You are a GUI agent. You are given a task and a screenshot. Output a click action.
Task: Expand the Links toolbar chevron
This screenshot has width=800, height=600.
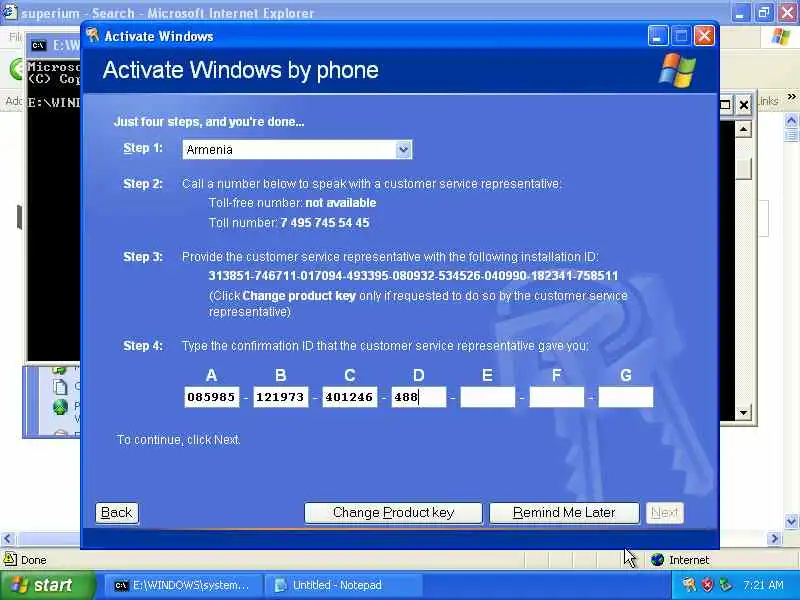[x=791, y=96]
